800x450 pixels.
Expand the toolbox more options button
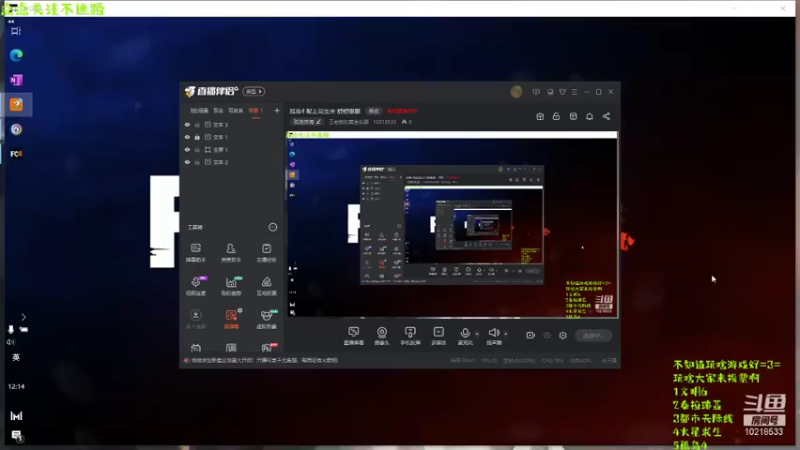(x=273, y=227)
